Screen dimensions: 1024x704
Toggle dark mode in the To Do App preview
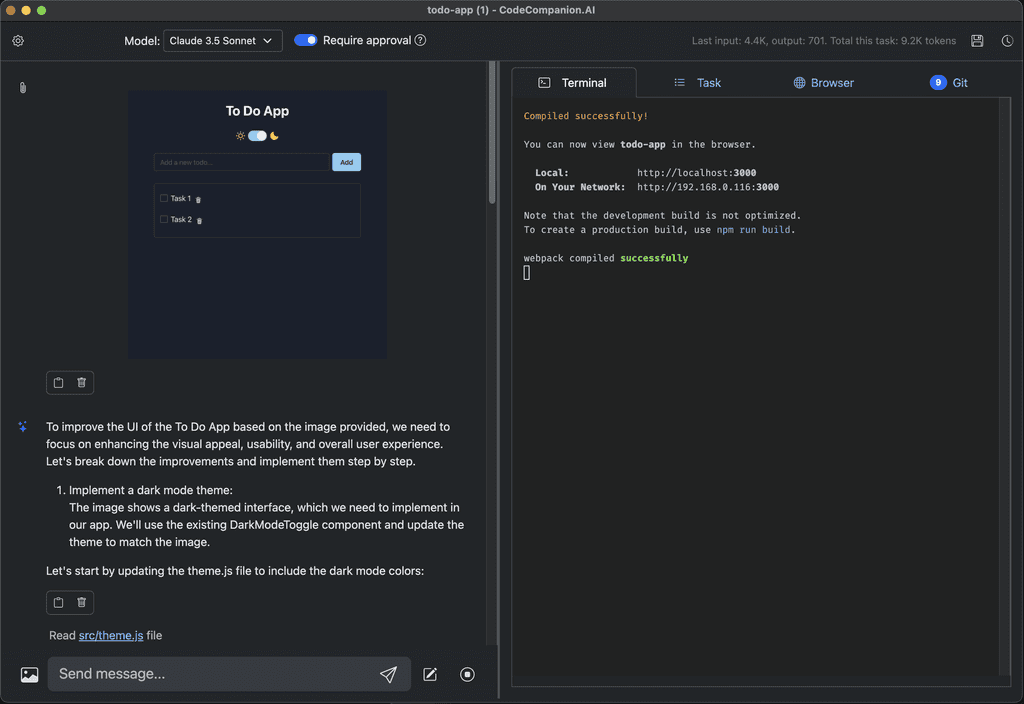click(x=257, y=135)
